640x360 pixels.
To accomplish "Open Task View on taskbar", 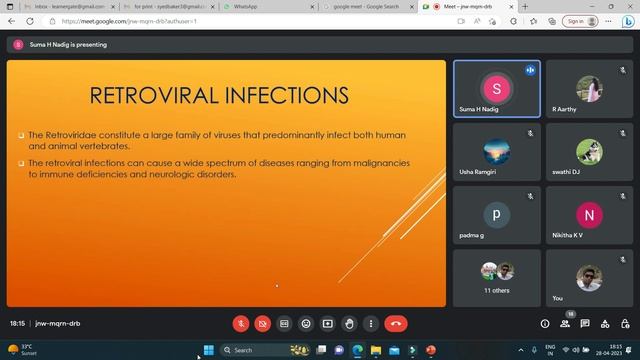I will [x=321, y=350].
